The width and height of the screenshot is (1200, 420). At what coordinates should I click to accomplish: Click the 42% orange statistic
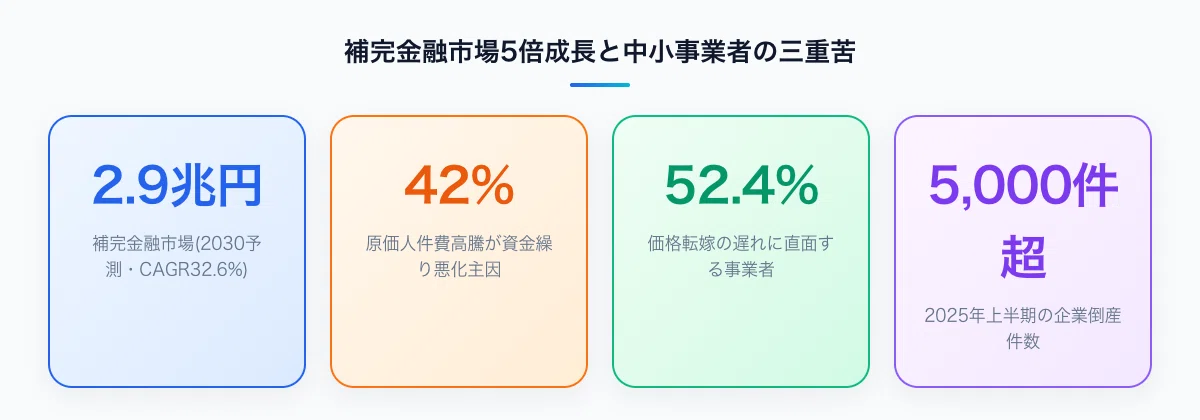(x=459, y=183)
